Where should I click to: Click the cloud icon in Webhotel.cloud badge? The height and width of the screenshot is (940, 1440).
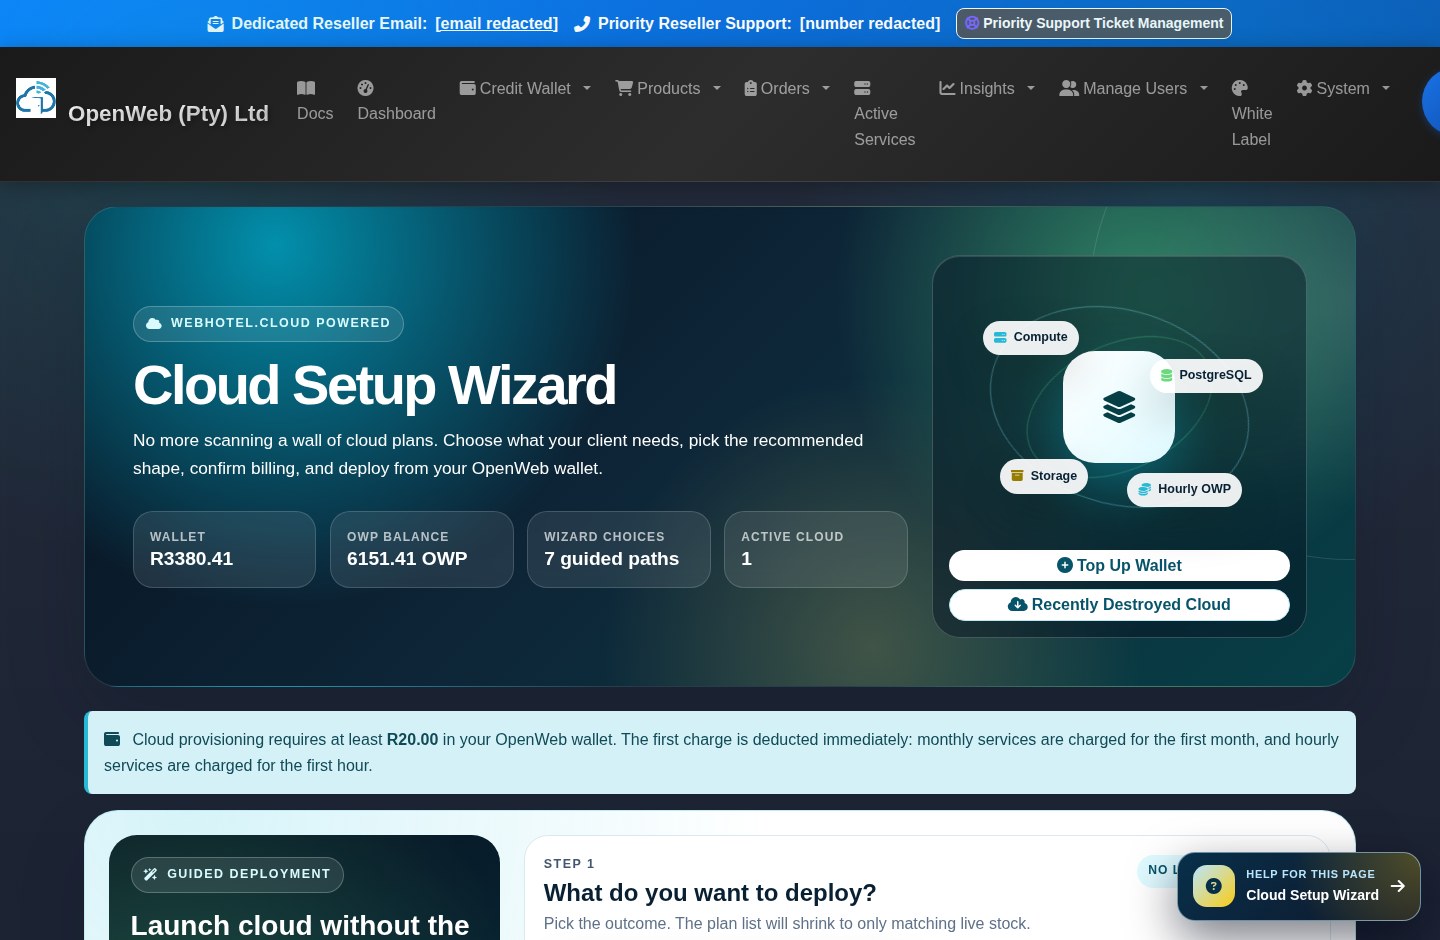[154, 324]
